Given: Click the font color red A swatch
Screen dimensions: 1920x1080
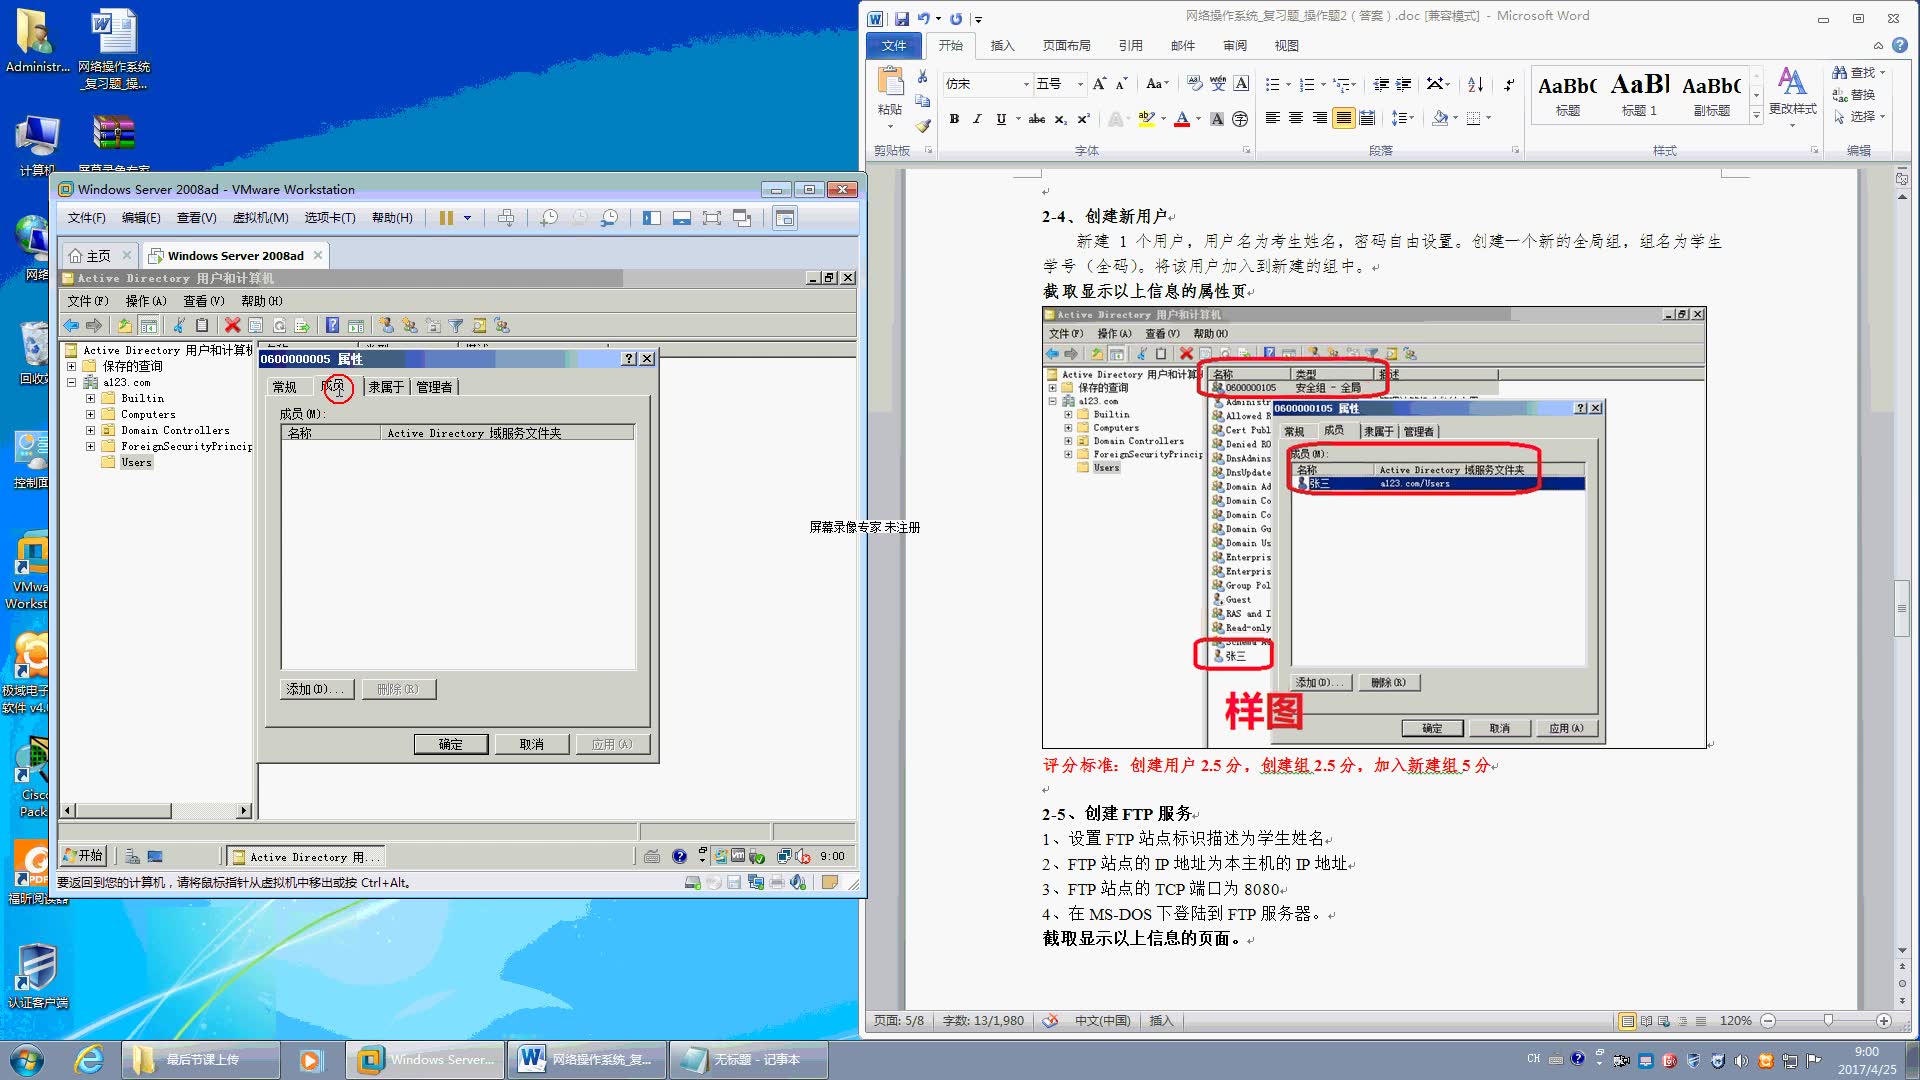Looking at the screenshot, I should click(1182, 119).
